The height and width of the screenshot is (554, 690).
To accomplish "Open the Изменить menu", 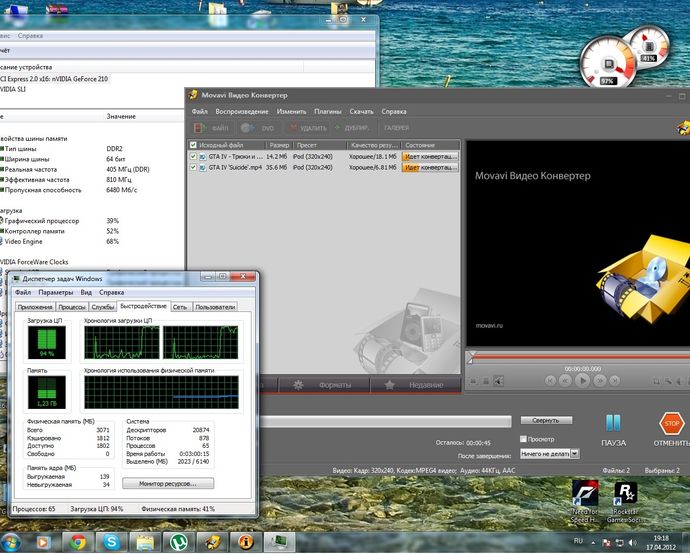I will coord(291,111).
